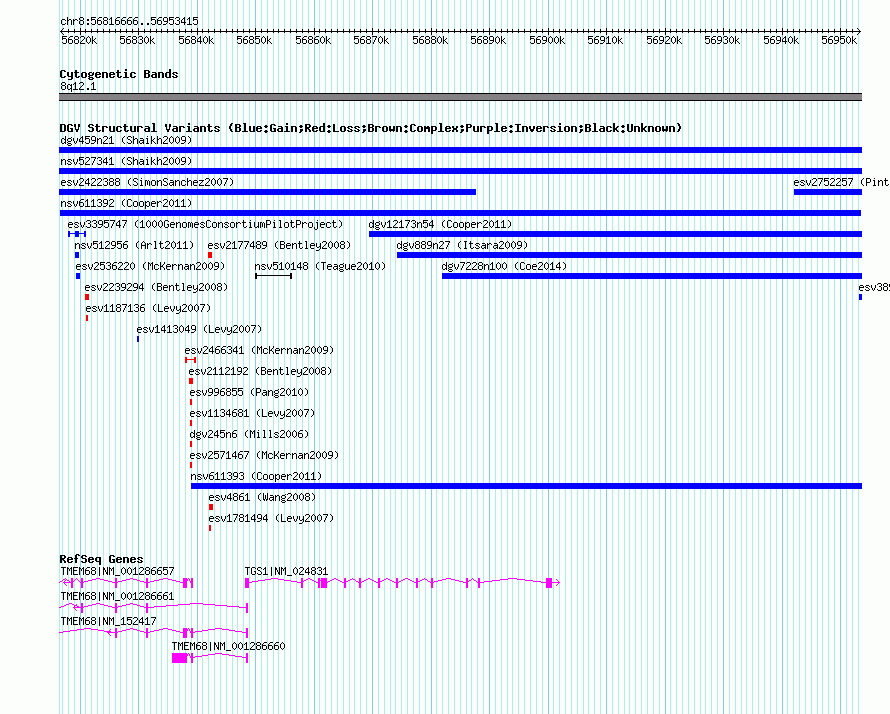
Task: Click the esv1187136 (Levy2007) label
Action: pyautogui.click(x=148, y=308)
